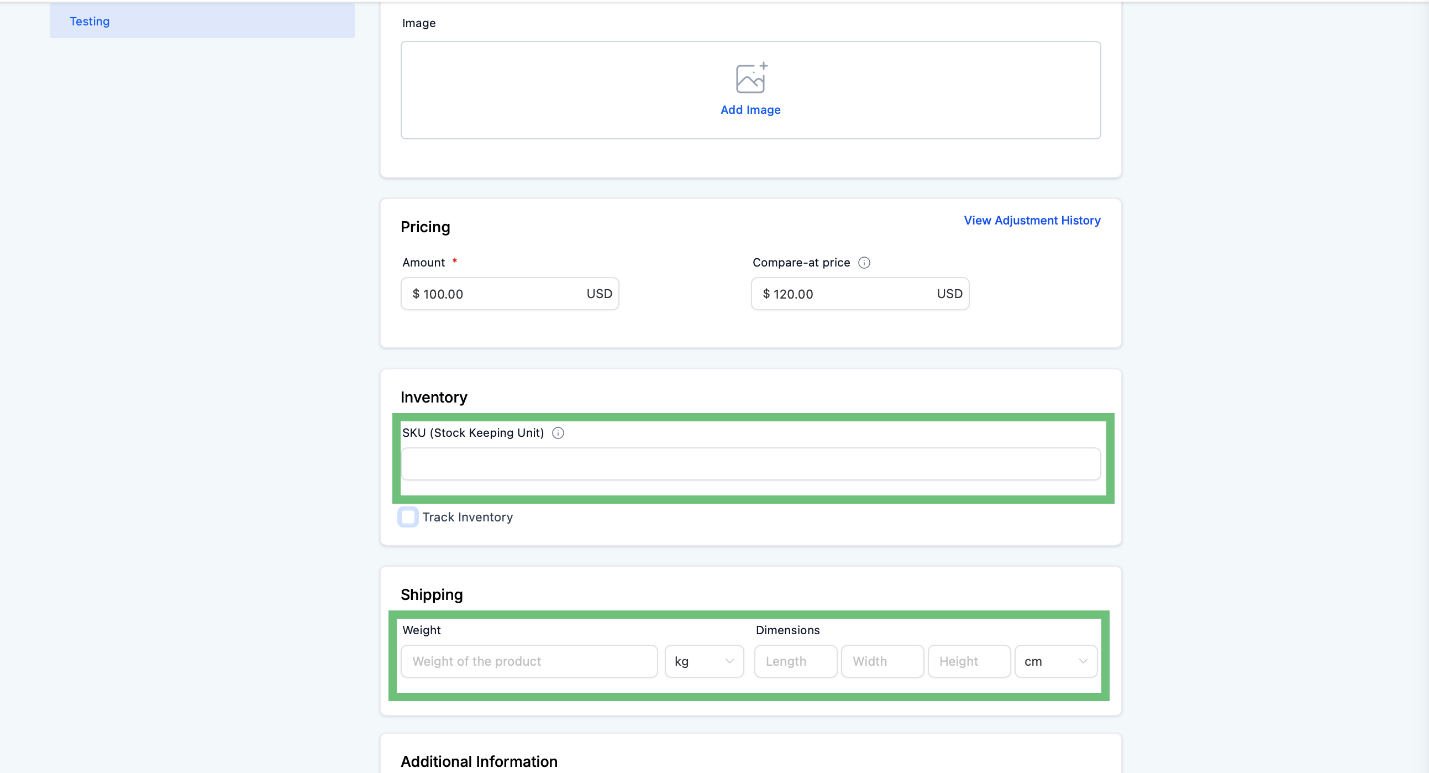Click the Width dimension field
The image size is (1429, 773).
click(882, 661)
